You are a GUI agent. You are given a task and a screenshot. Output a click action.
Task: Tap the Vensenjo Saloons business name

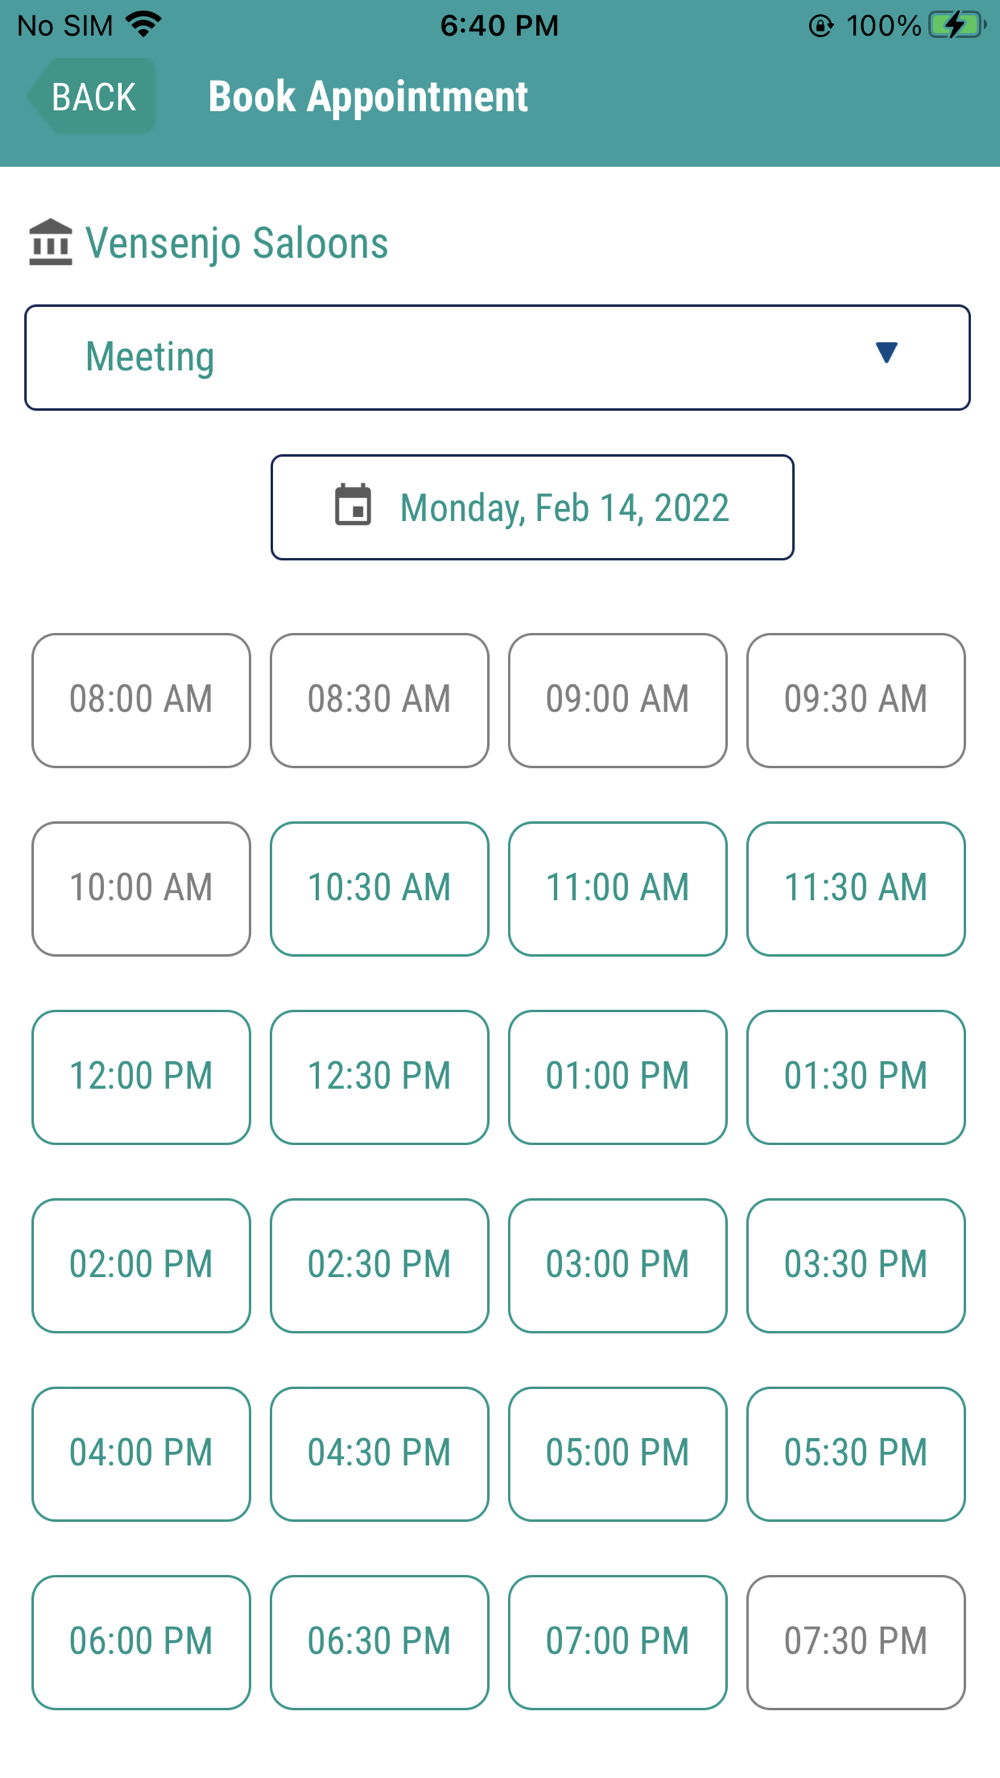(237, 243)
